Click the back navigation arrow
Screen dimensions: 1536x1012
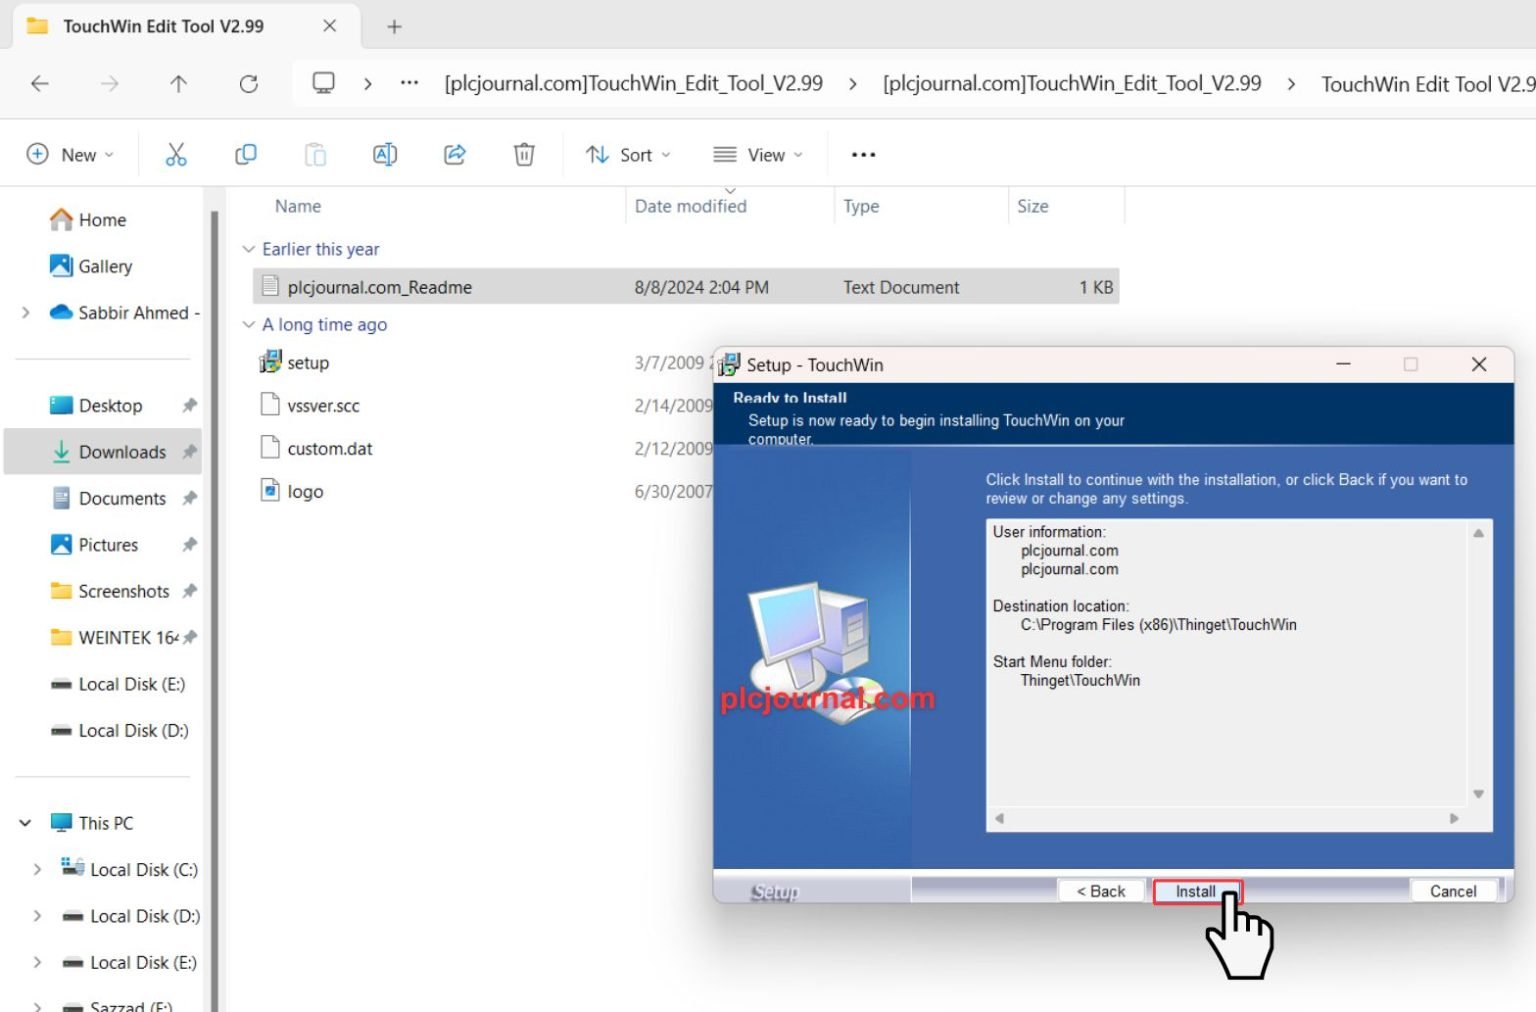coord(39,84)
